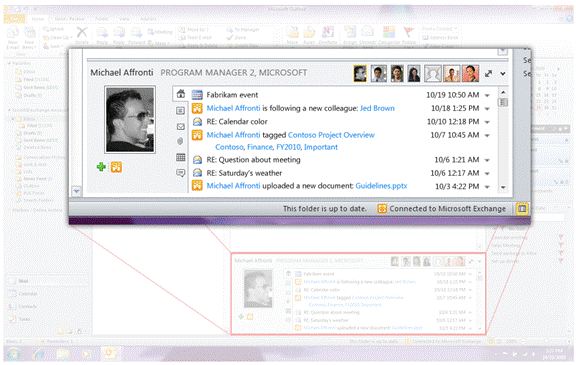Select the contact thumbnail of man in tie
Image resolution: width=576 pixels, height=365 pixels.
[x=379, y=73]
